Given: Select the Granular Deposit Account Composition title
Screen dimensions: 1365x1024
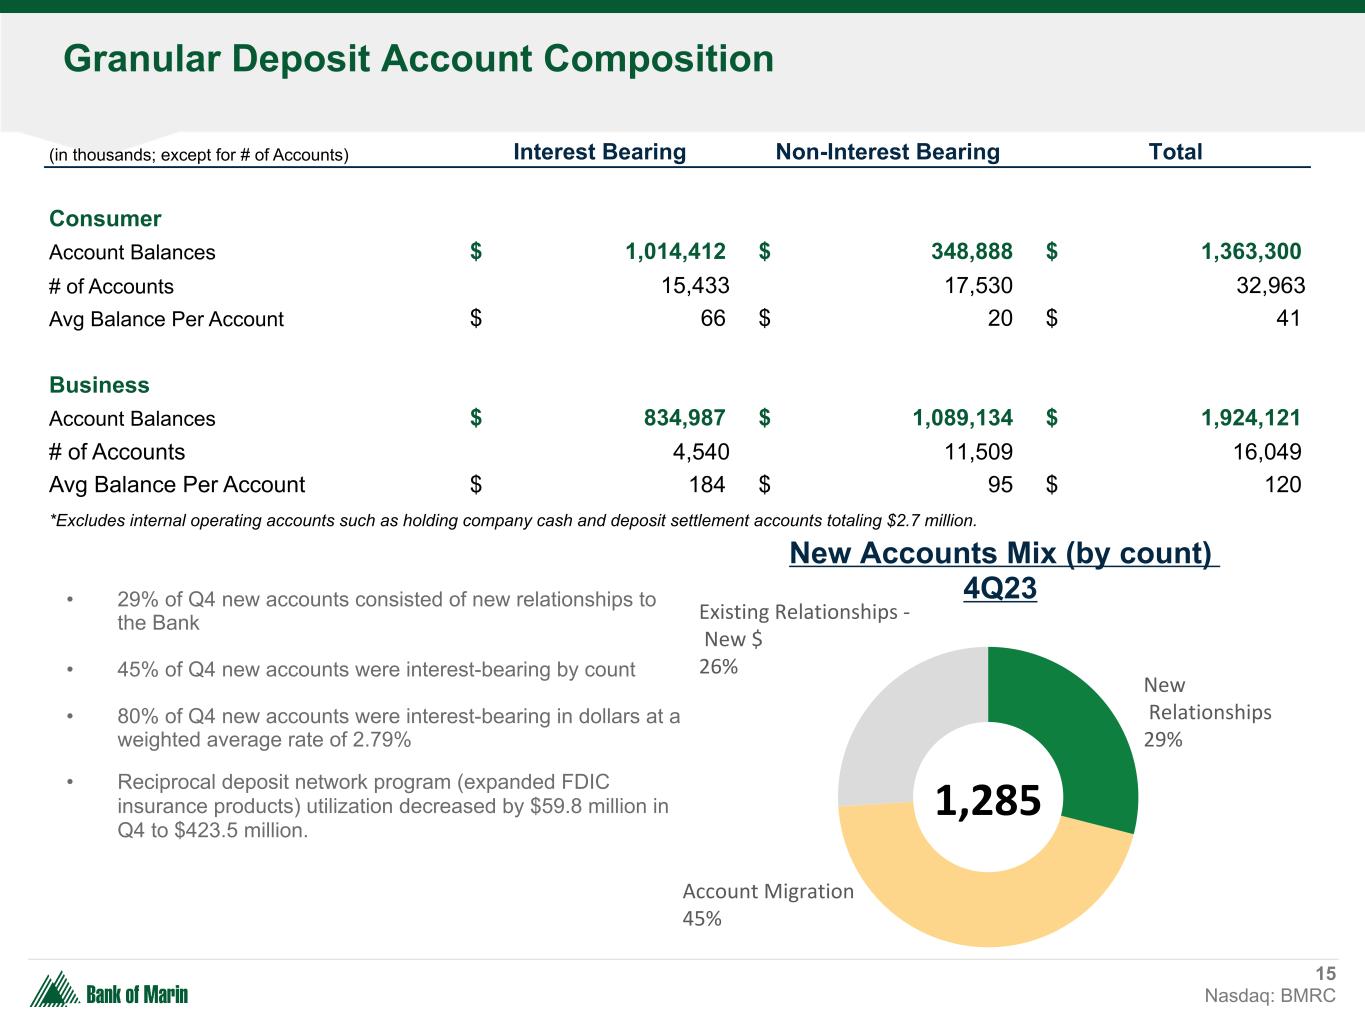Looking at the screenshot, I should [x=418, y=59].
